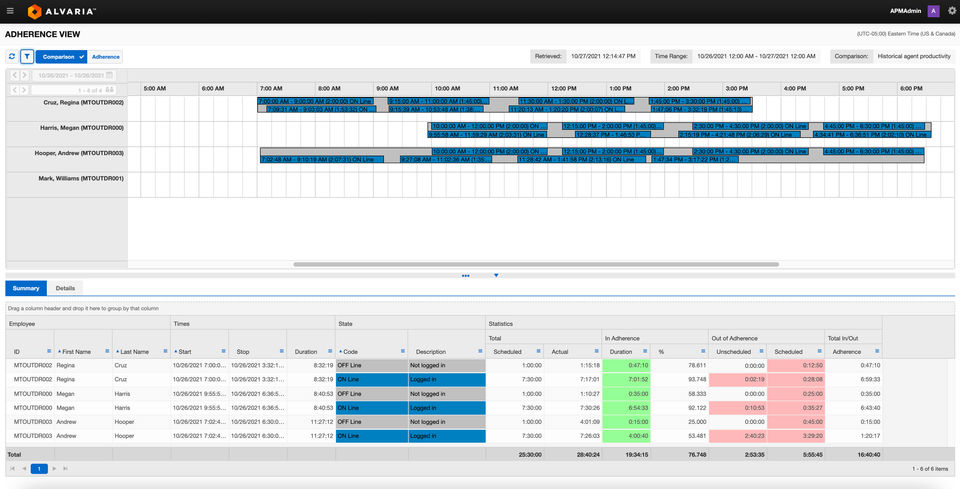Open Times Duration column filter menu

point(330,351)
